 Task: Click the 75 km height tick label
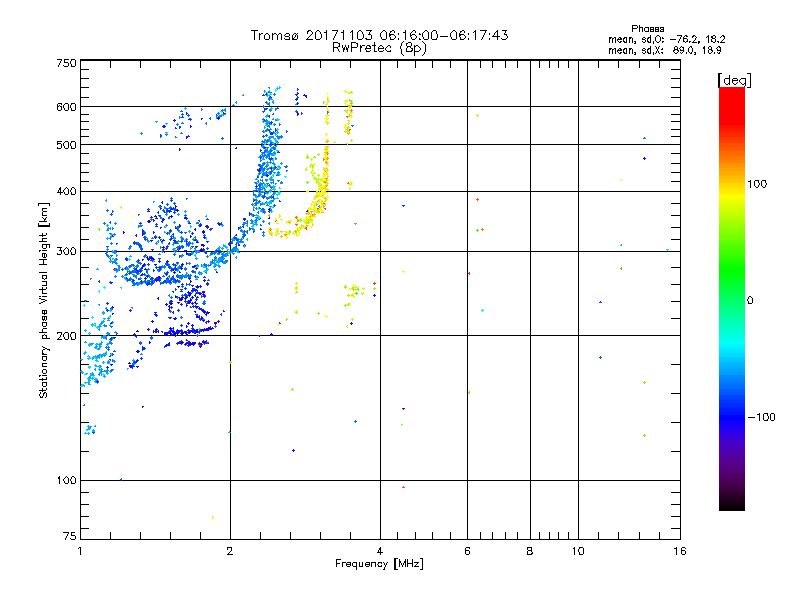click(x=70, y=536)
